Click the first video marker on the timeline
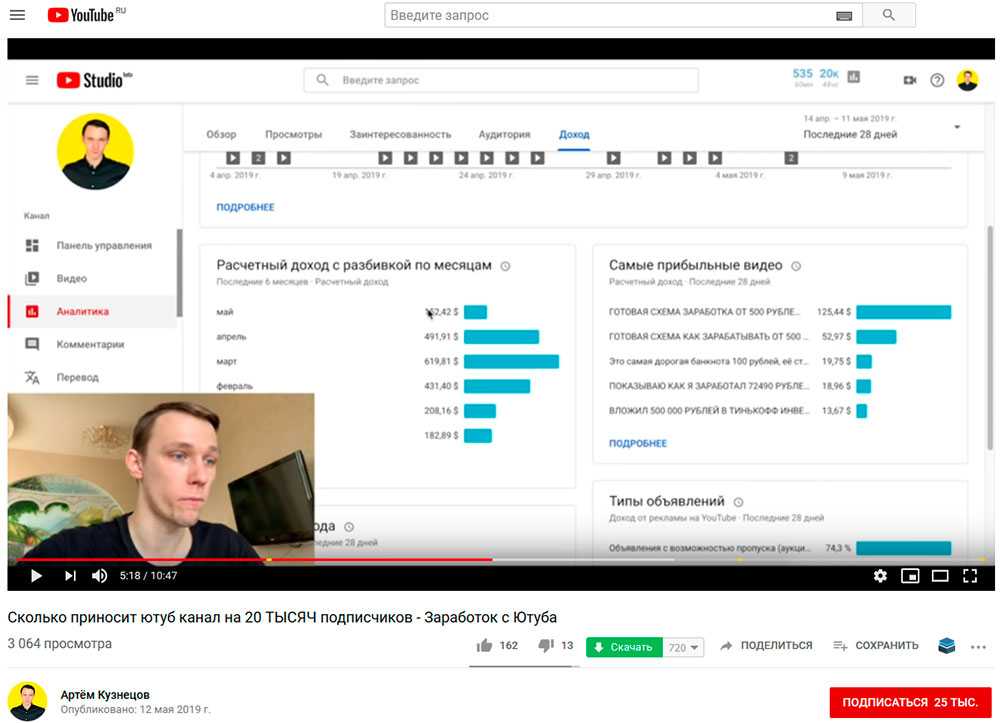The image size is (1000, 723). [x=233, y=157]
